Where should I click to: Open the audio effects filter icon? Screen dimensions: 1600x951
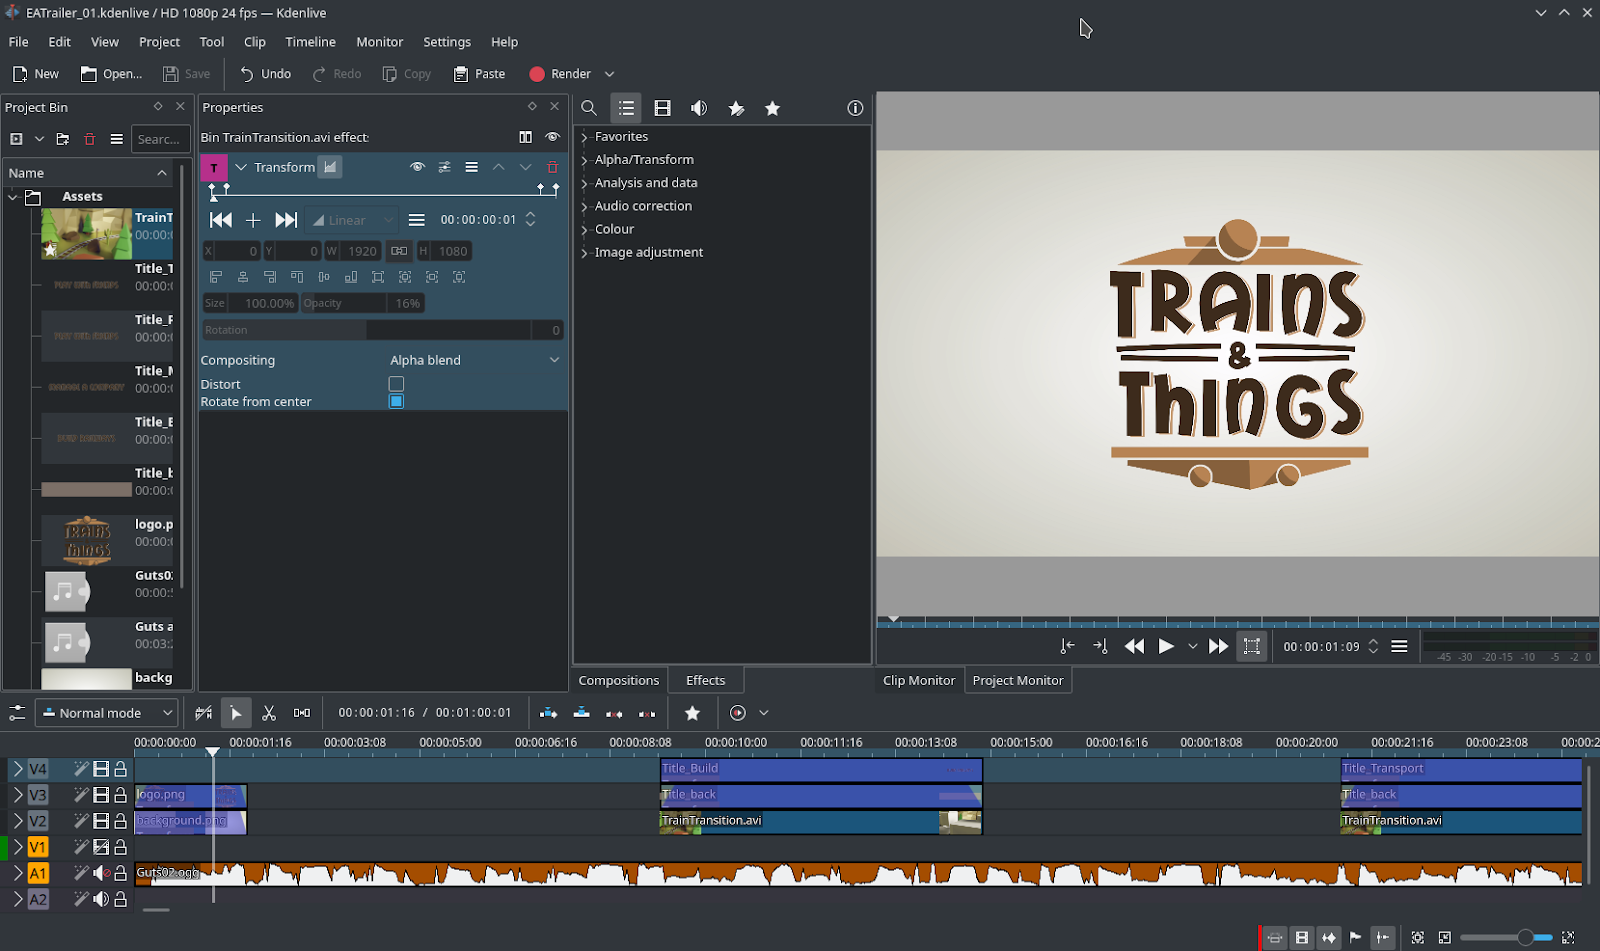coord(699,108)
